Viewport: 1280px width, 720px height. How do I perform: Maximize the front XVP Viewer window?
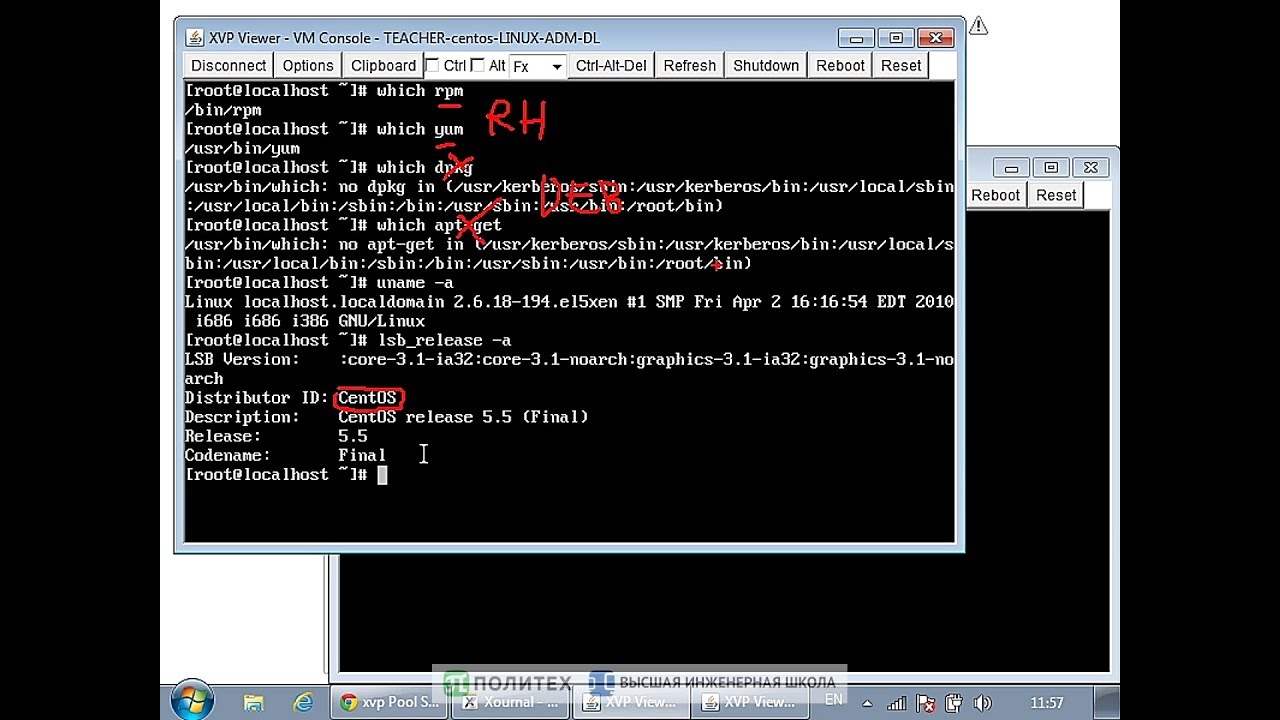[896, 38]
